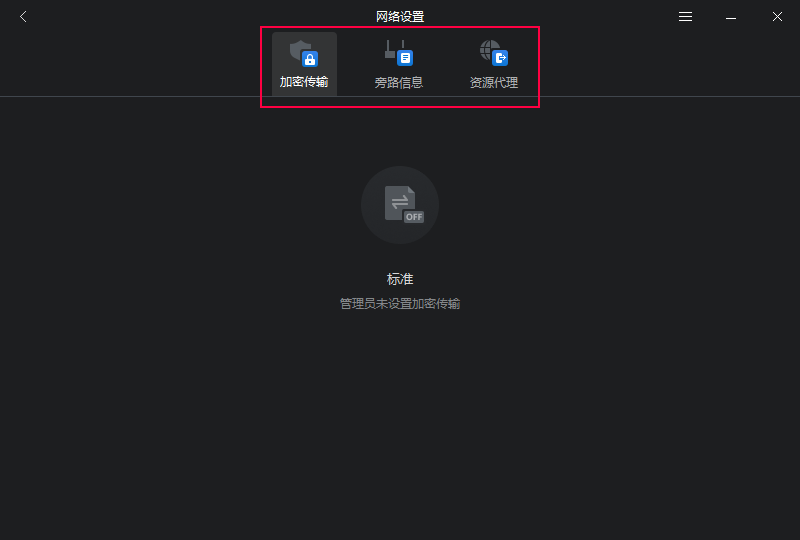Click the central transfer OFF icon
The height and width of the screenshot is (540, 800).
[x=404, y=204]
